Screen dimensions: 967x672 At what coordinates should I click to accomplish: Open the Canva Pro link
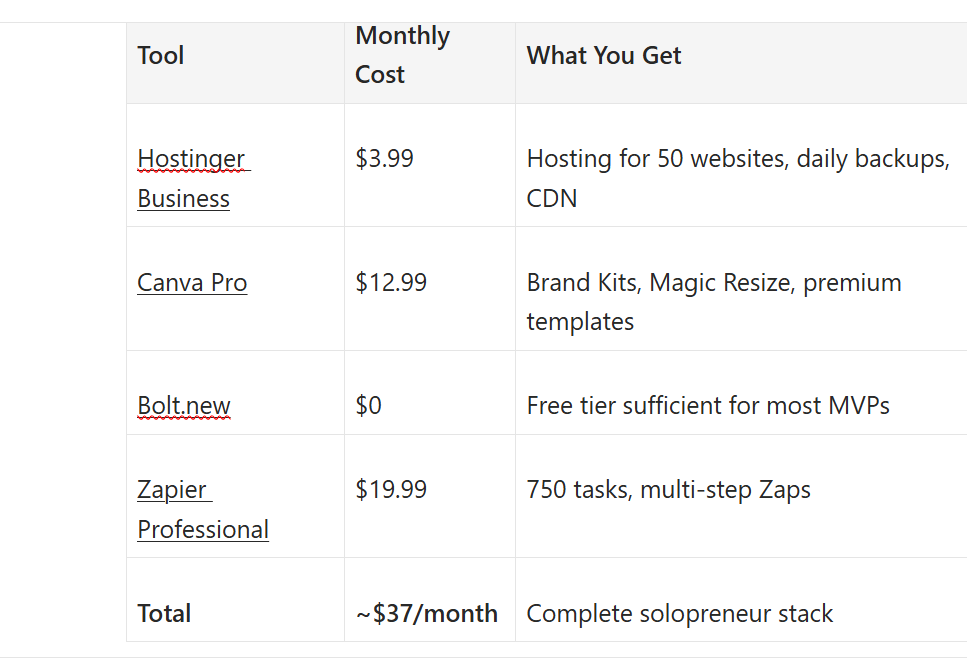(192, 283)
